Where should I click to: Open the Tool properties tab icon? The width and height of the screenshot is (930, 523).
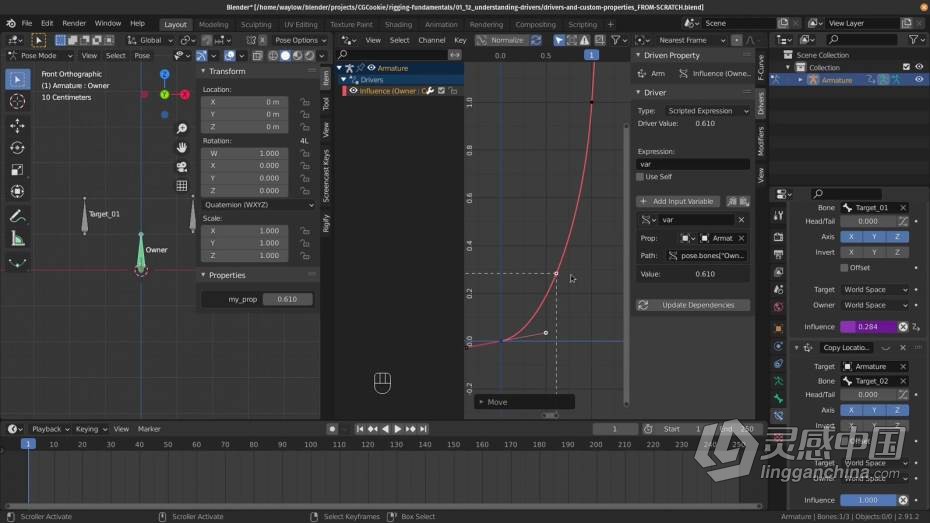[x=779, y=216]
